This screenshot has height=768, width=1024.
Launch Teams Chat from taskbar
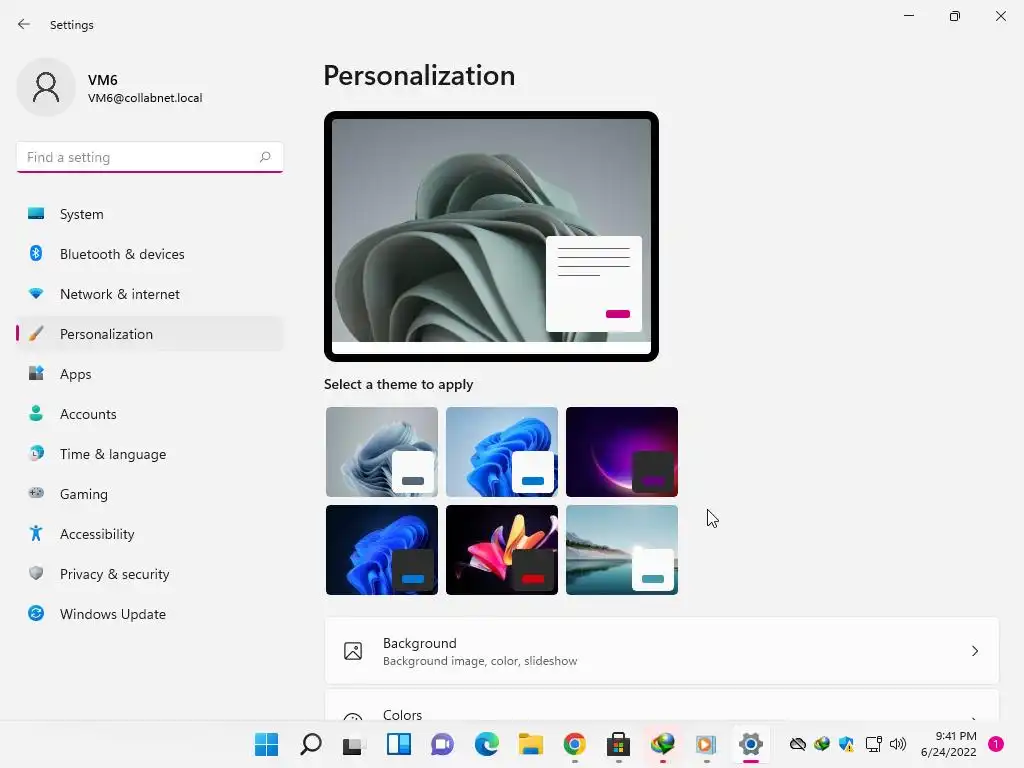(x=442, y=744)
